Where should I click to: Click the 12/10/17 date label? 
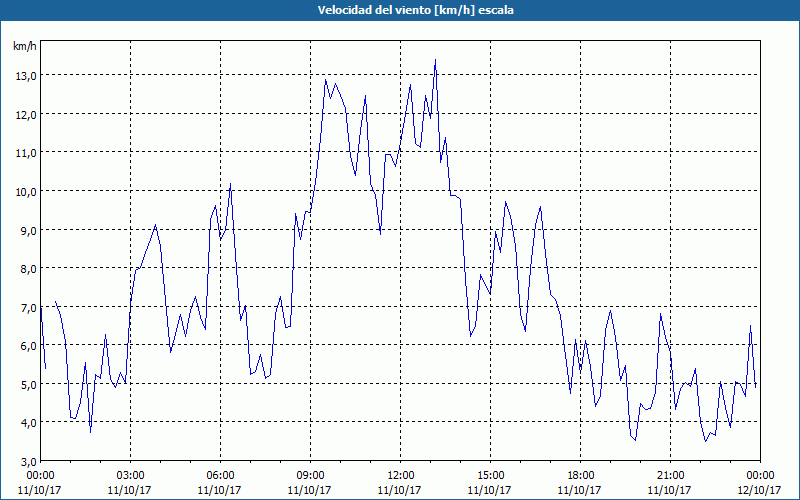pos(759,490)
